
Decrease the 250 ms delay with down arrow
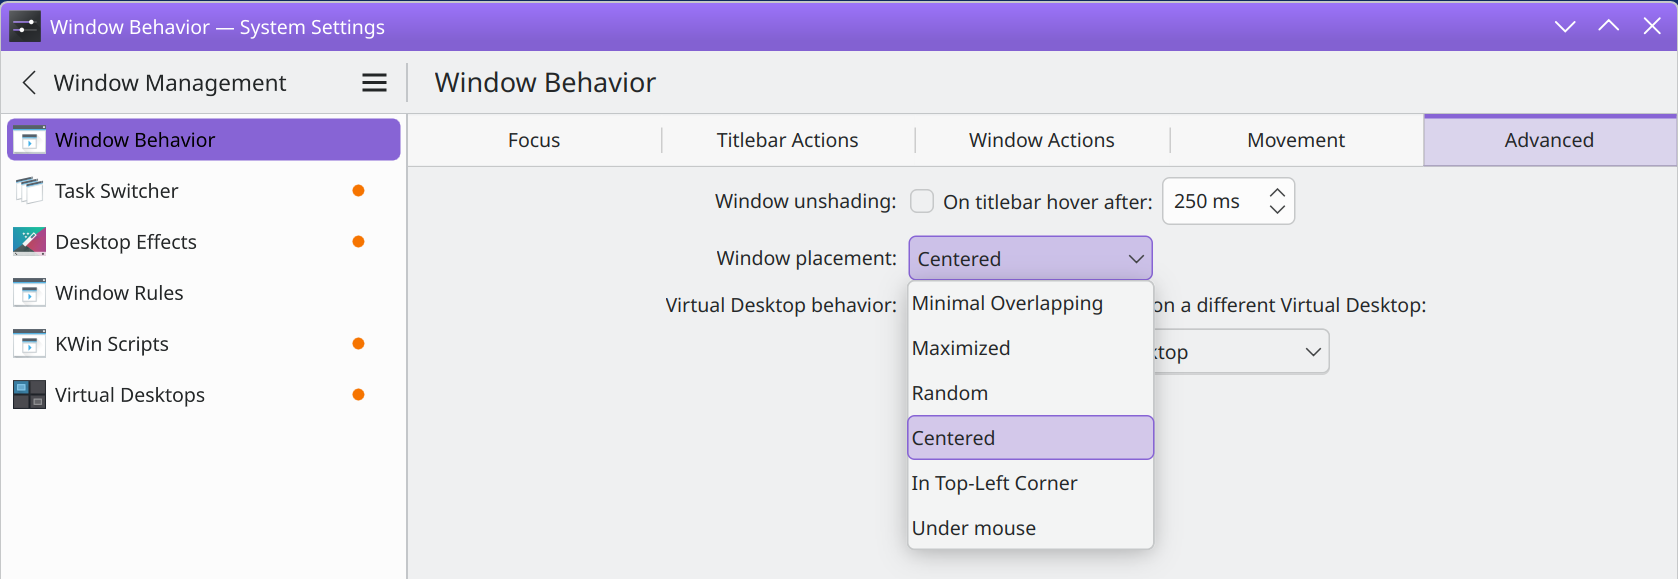pyautogui.click(x=1277, y=210)
